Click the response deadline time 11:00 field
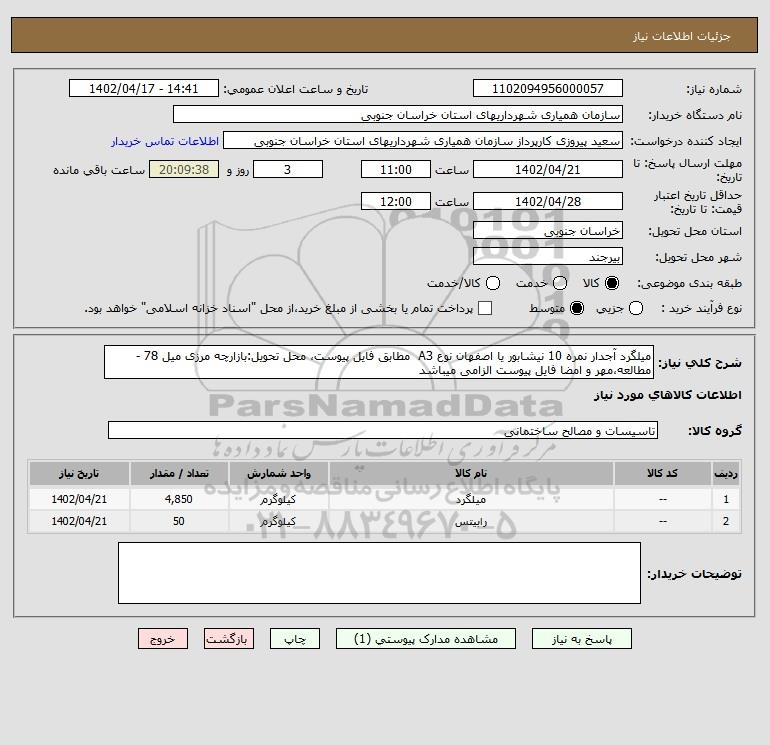This screenshot has width=770, height=745. [x=396, y=169]
